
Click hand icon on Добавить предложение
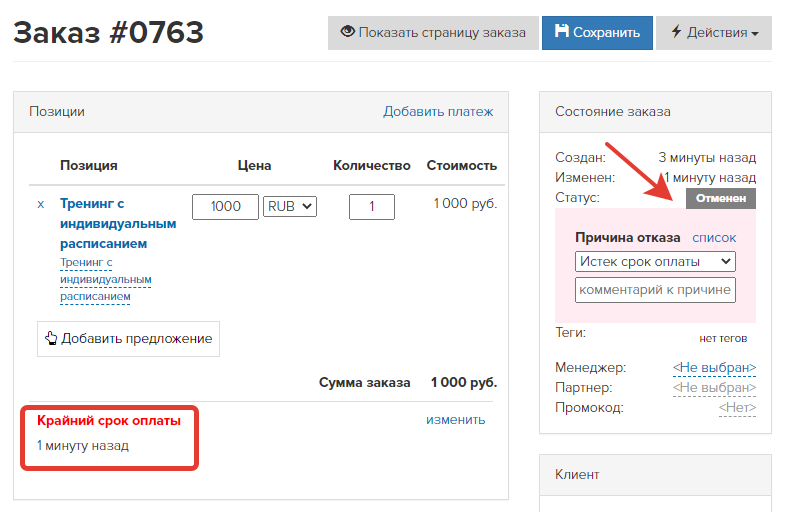point(52,338)
